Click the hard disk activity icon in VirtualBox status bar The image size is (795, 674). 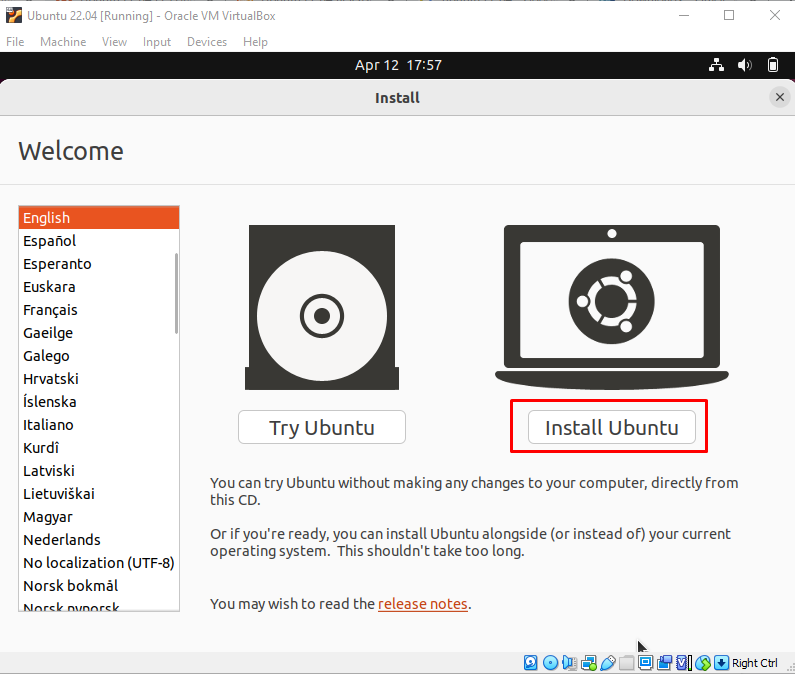coord(530,662)
